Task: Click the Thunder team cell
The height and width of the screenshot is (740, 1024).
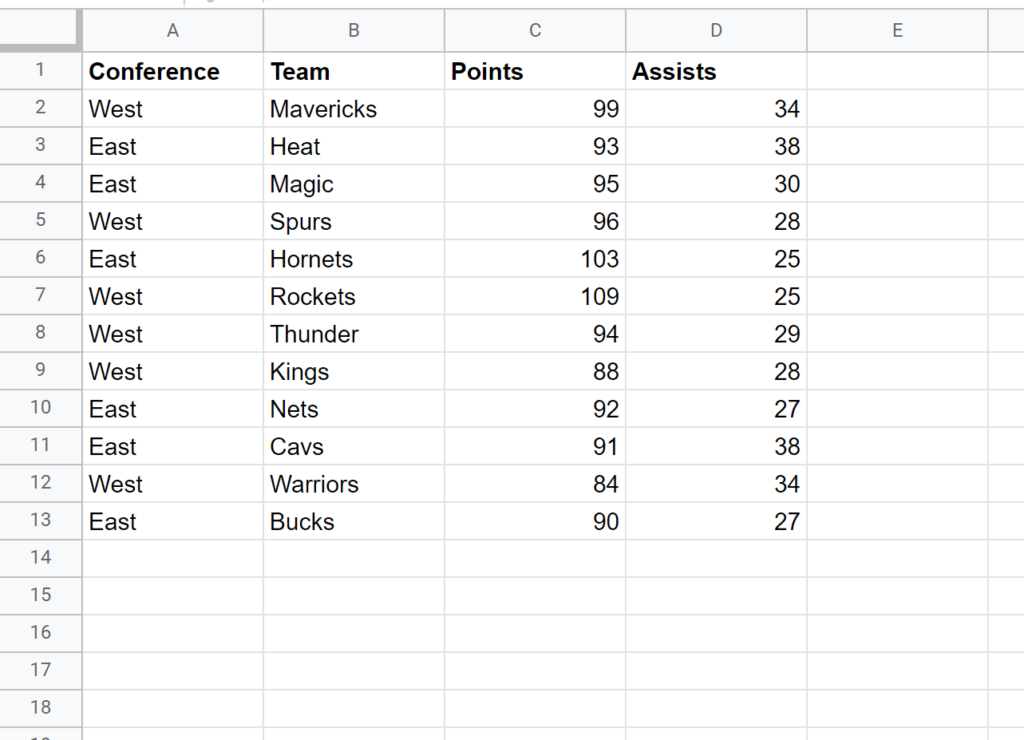Action: pos(354,334)
